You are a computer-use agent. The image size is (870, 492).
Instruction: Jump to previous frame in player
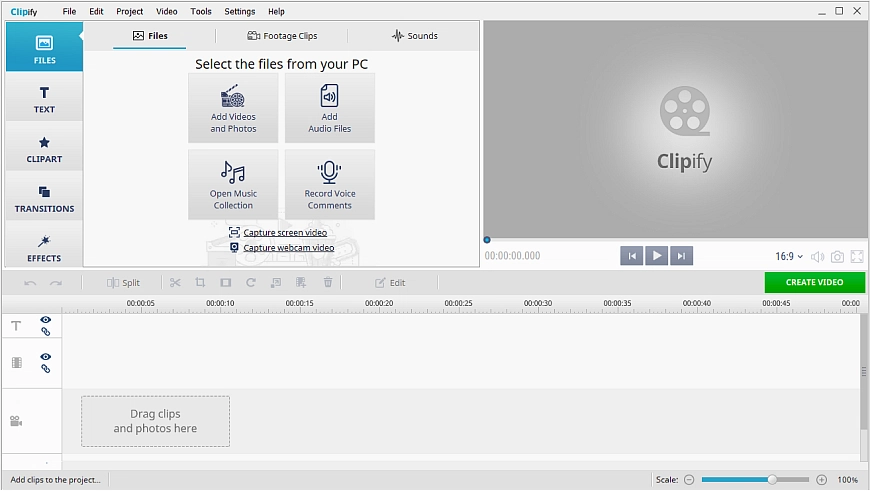(x=631, y=256)
